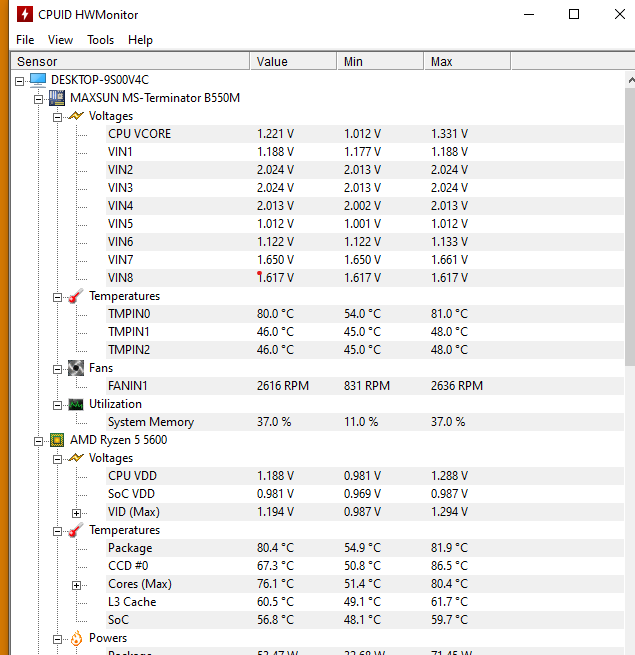The height and width of the screenshot is (655, 635).
Task: Collapse the Ryzen Voltages group
Action: pos(57,460)
